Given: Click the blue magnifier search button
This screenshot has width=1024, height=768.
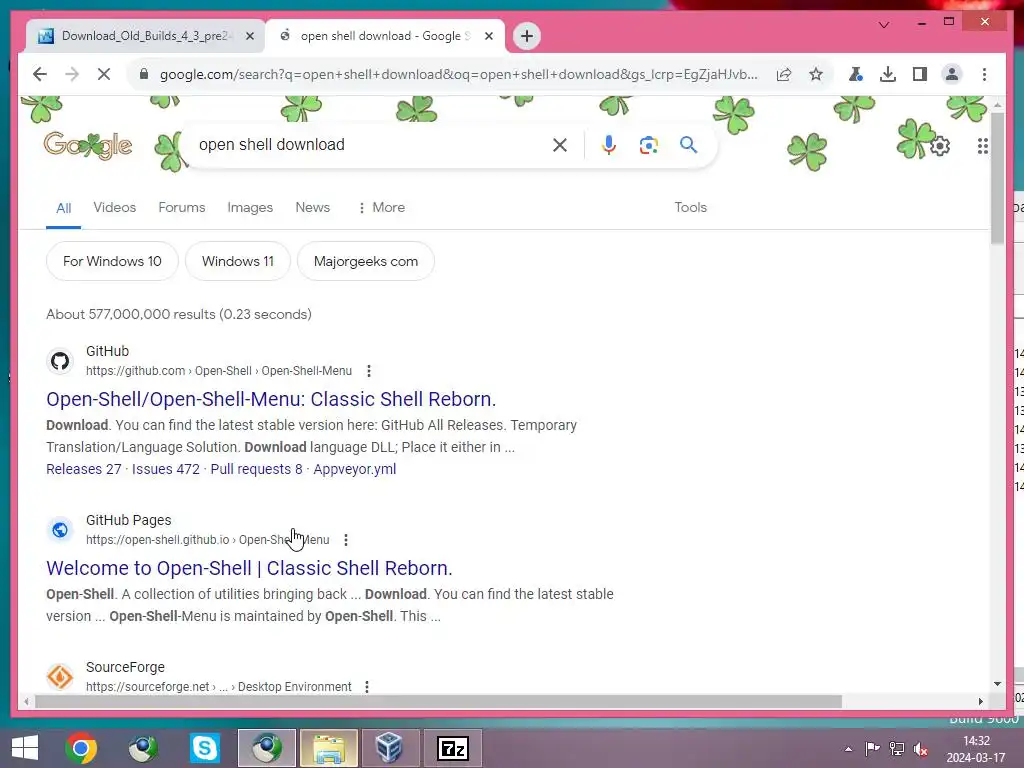Looking at the screenshot, I should [688, 144].
